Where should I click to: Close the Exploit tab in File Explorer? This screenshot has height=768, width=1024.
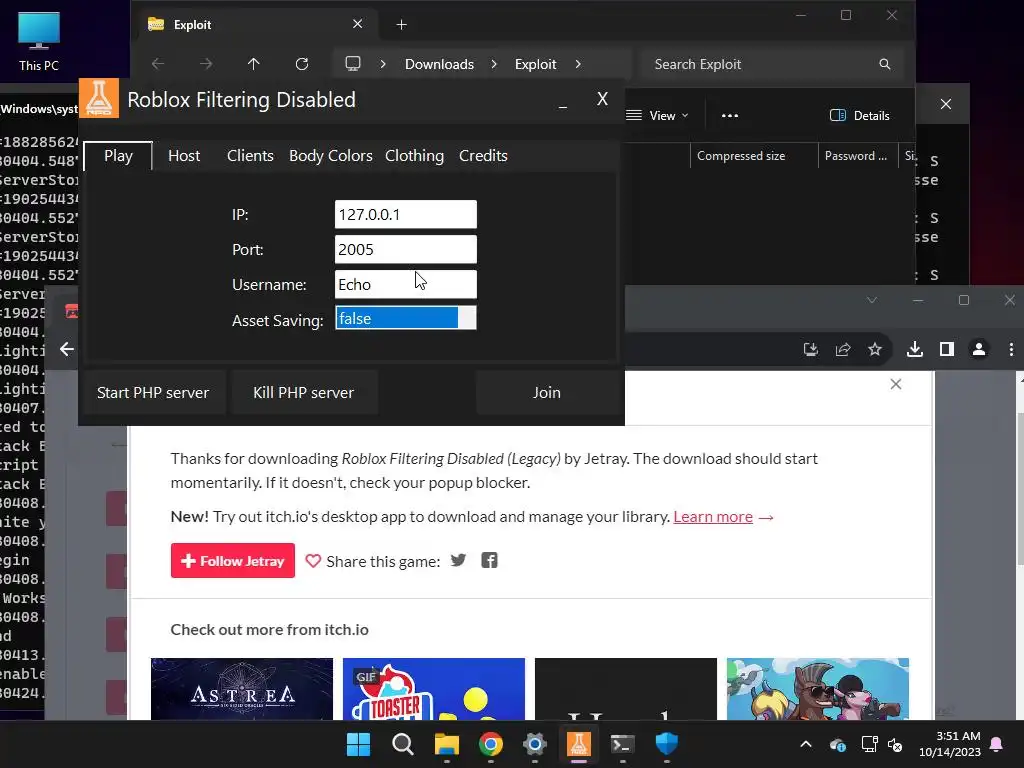(357, 24)
